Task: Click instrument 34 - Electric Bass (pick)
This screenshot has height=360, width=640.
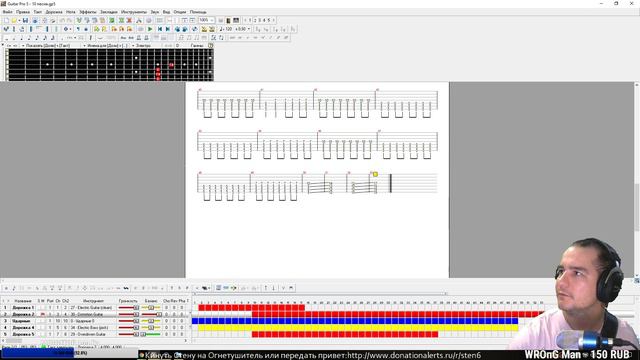Action: [x=89, y=327]
